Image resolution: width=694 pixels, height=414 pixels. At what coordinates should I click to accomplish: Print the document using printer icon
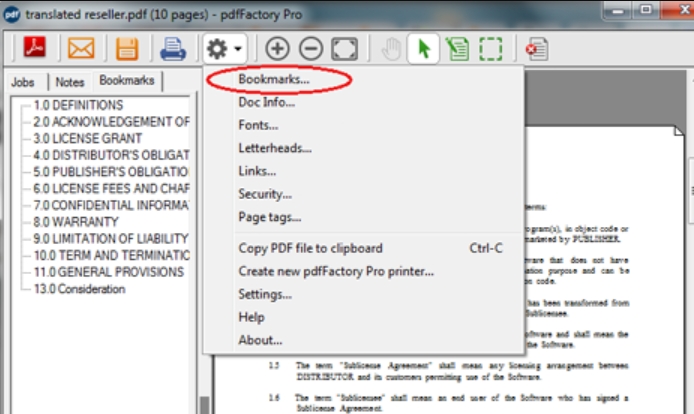click(173, 49)
